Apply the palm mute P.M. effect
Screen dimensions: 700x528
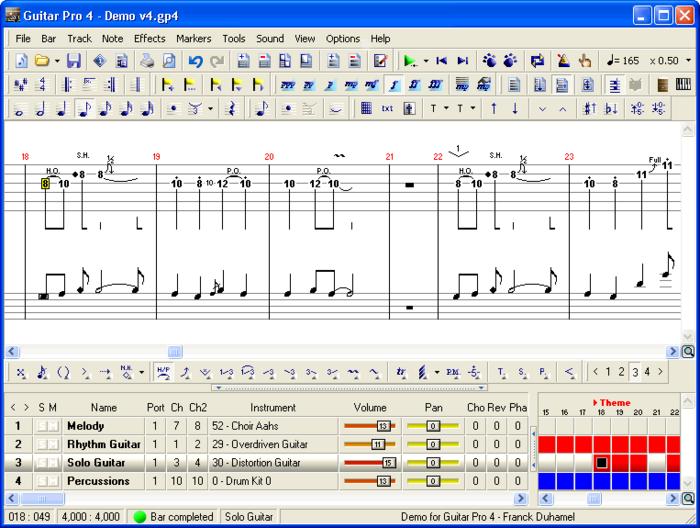pyautogui.click(x=453, y=371)
